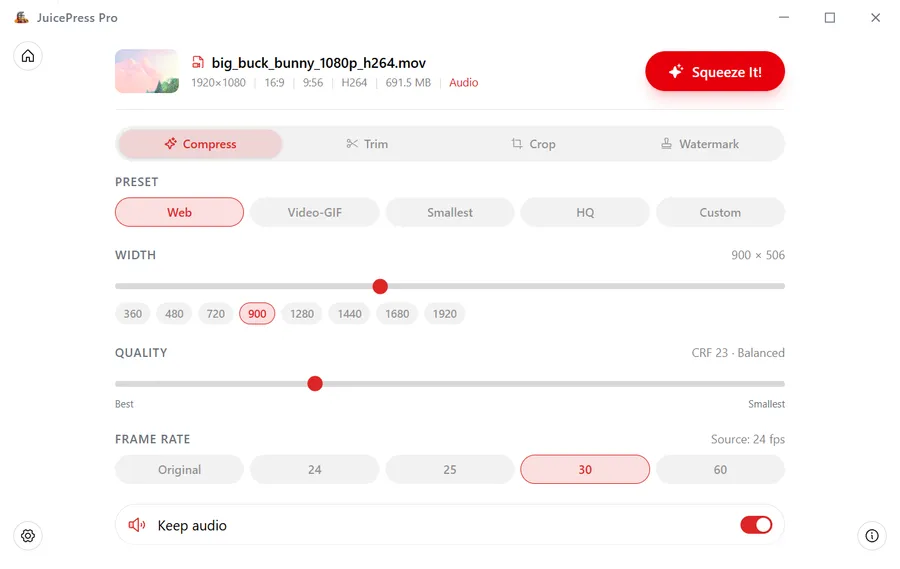
Task: Click the red video file icon
Action: pyautogui.click(x=198, y=63)
